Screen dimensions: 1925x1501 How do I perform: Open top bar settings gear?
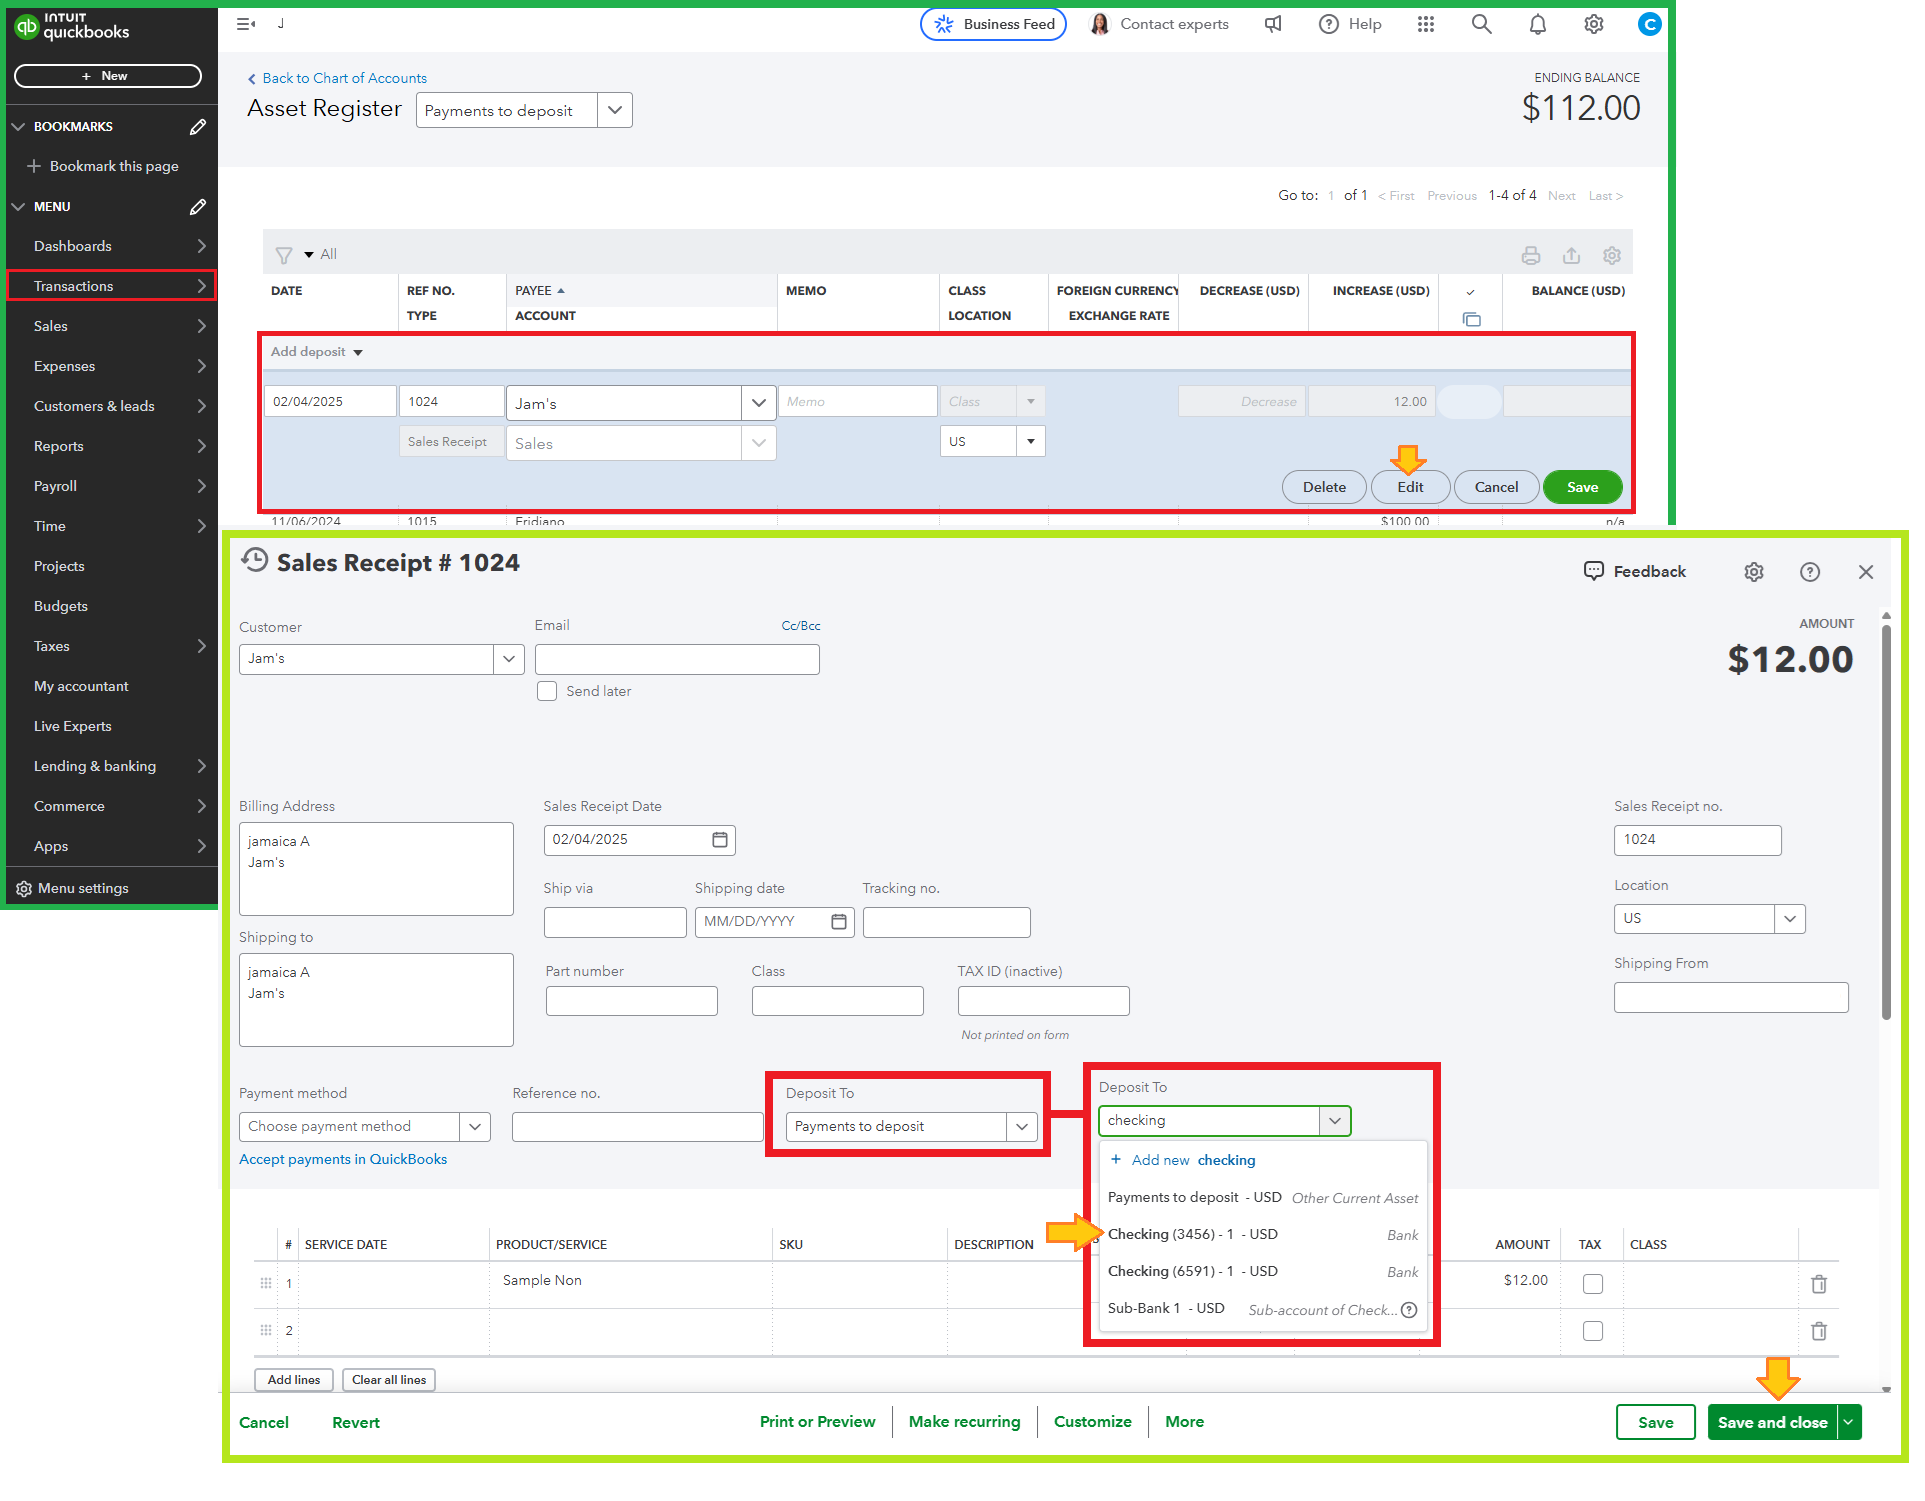pos(1594,24)
